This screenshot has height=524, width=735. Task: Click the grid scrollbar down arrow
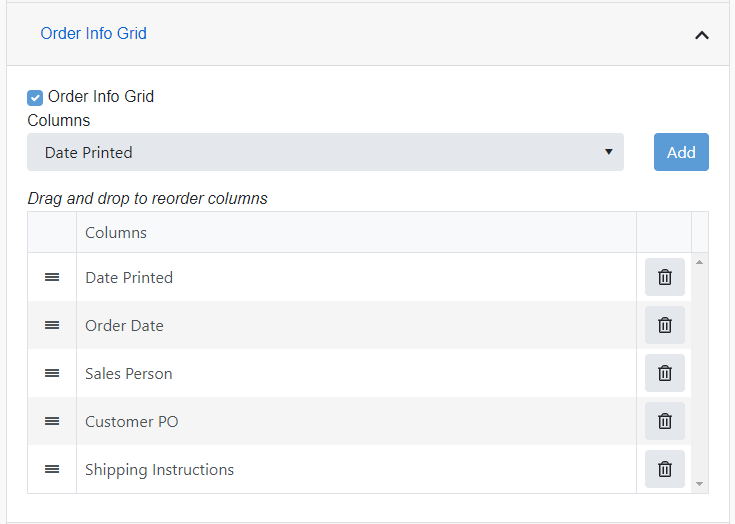tap(699, 484)
